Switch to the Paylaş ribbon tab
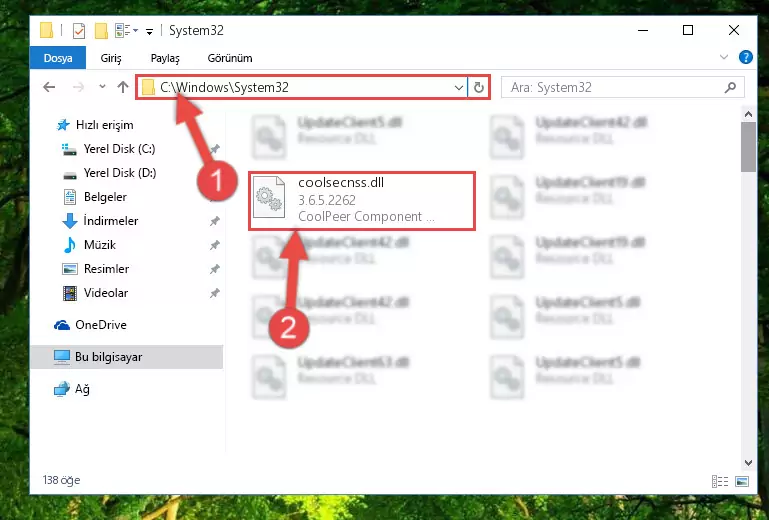The image size is (769, 520). point(165,58)
